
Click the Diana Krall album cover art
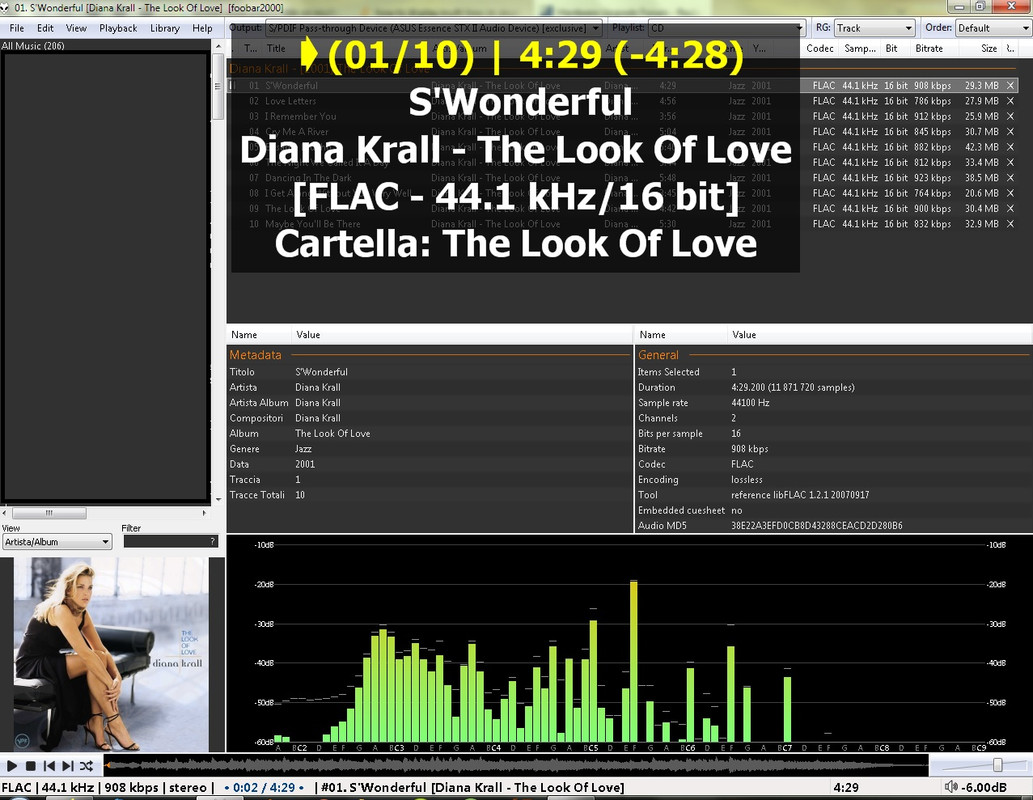[x=111, y=654]
